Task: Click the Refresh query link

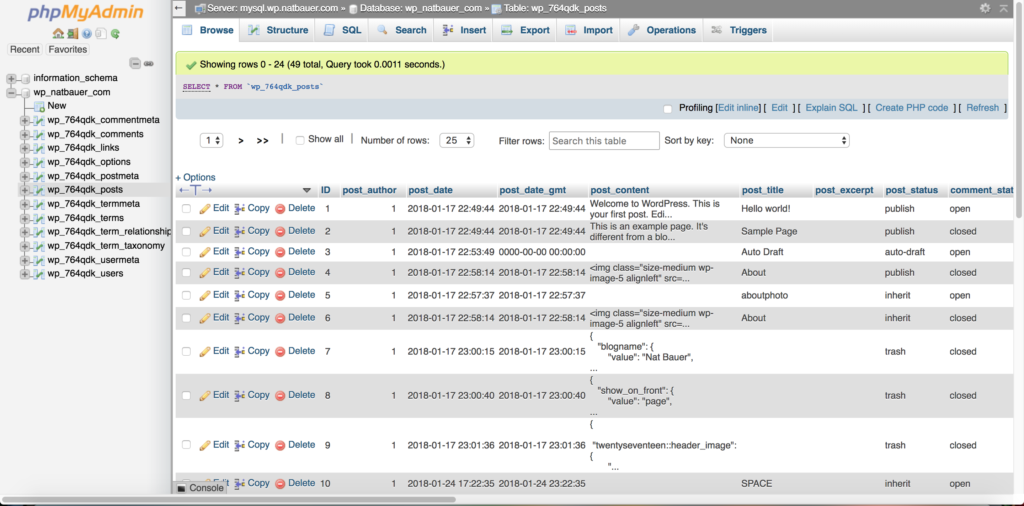Action: [982, 108]
